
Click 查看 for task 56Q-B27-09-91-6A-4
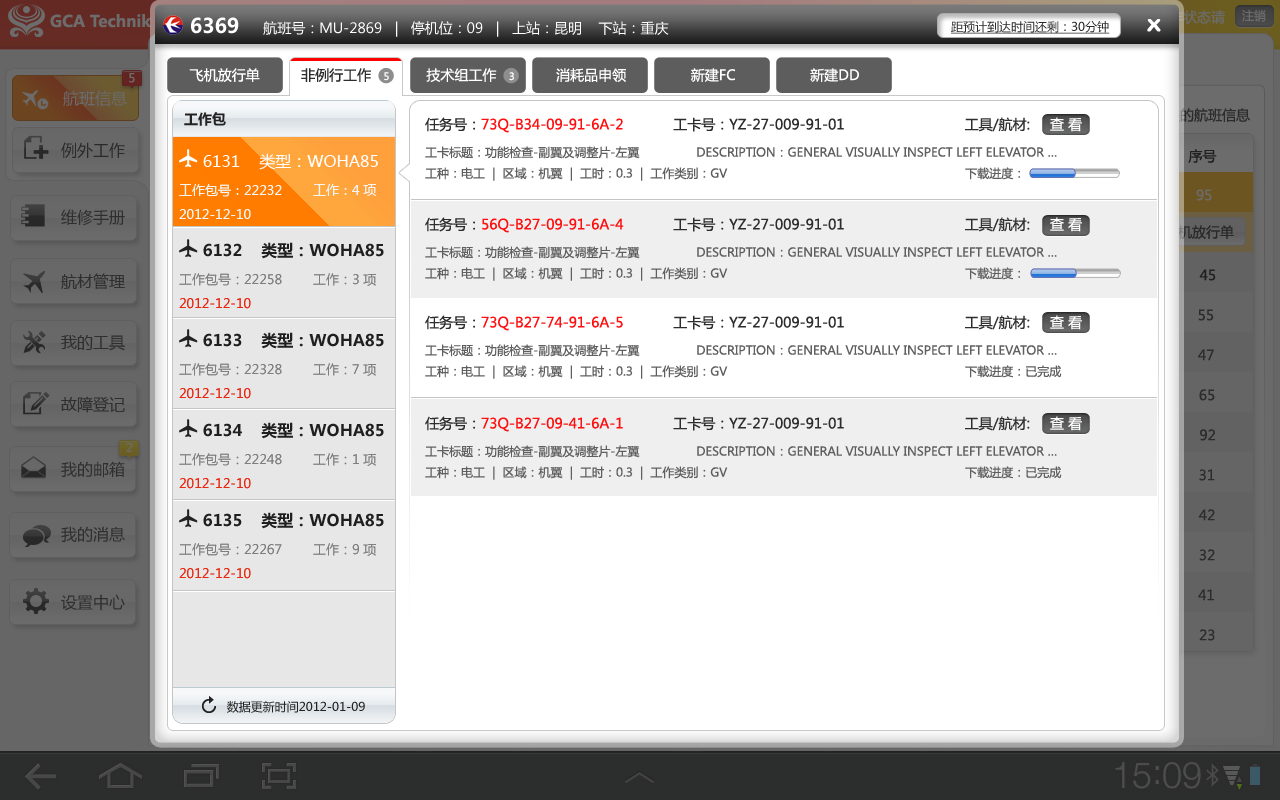point(1066,225)
